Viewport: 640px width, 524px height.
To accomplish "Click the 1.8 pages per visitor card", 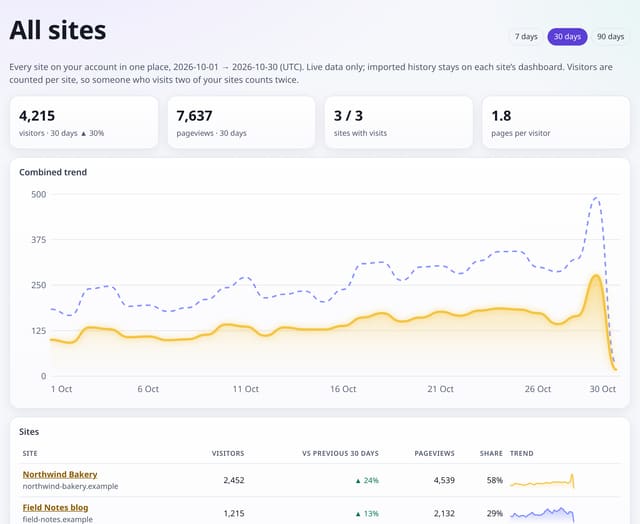I will tap(556, 122).
